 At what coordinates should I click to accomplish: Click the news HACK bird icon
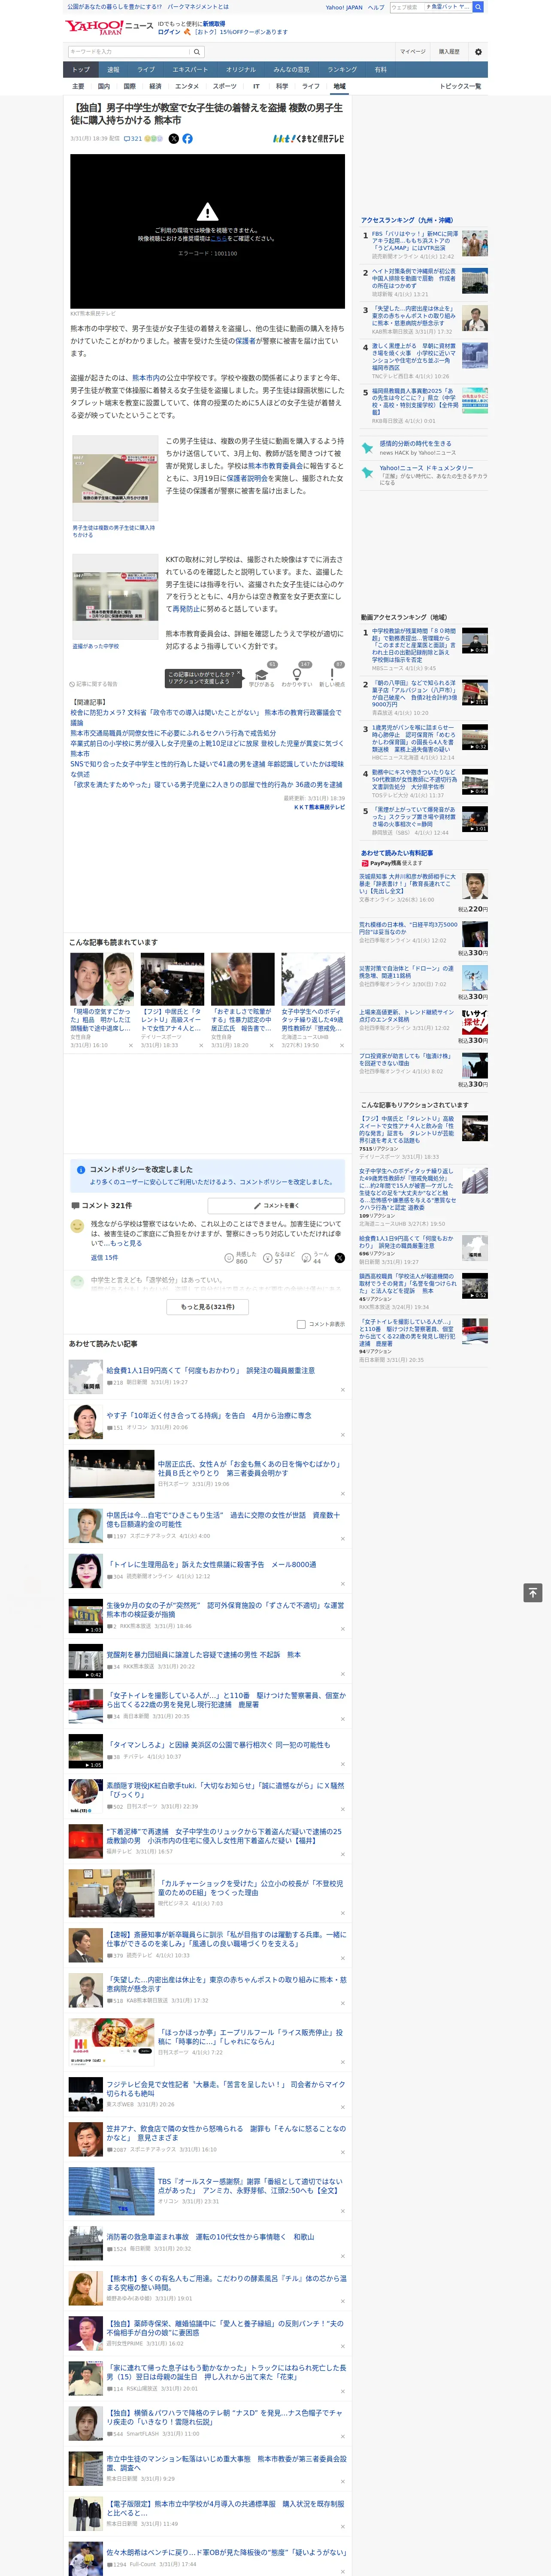click(368, 448)
